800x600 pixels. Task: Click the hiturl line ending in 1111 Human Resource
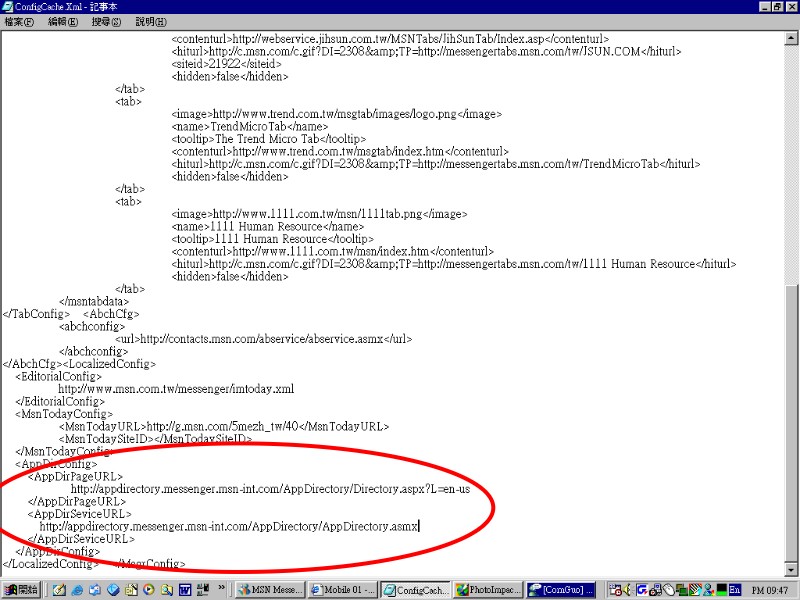pyautogui.click(x=454, y=264)
